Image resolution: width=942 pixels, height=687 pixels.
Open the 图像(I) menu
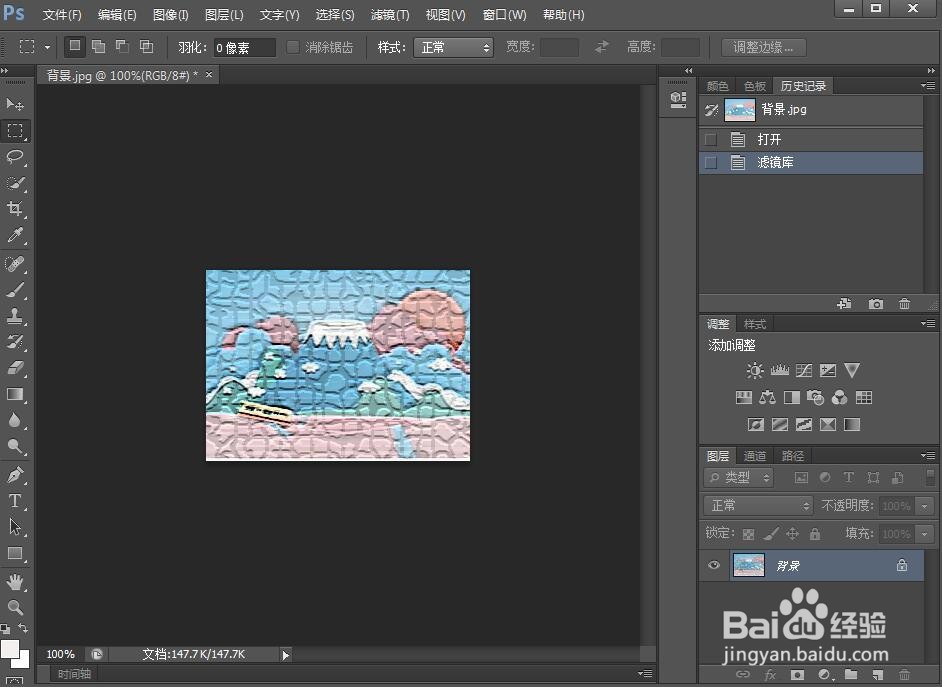click(171, 14)
